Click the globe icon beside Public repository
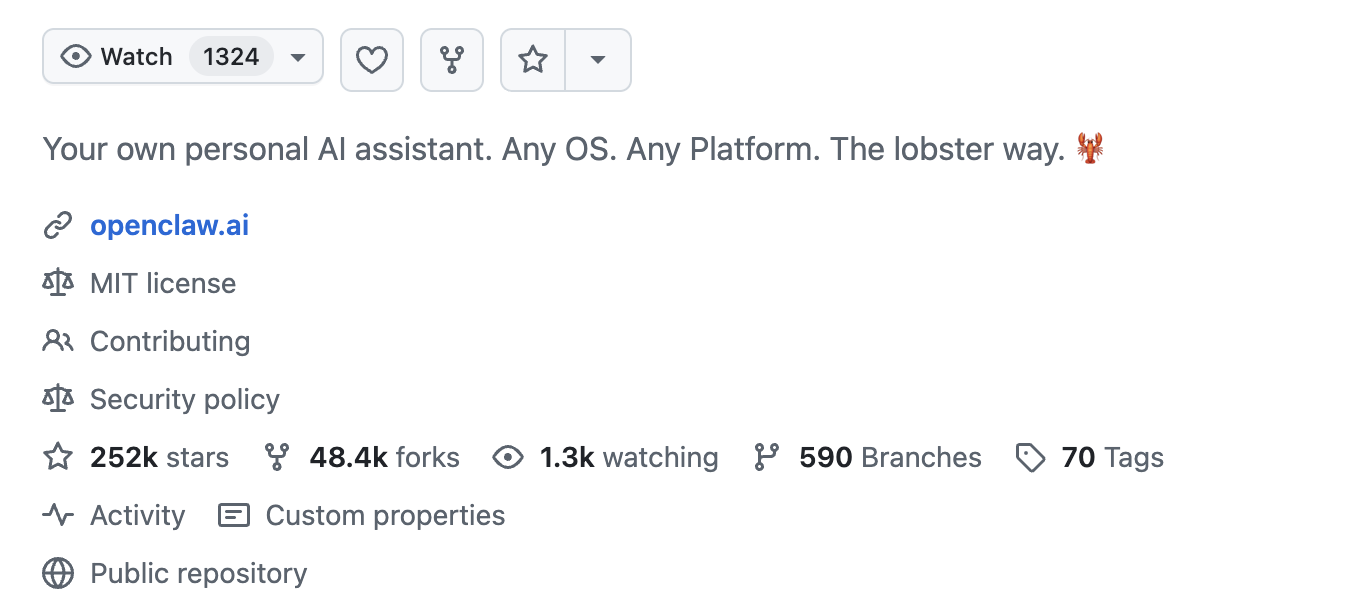This screenshot has width=1358, height=614. [x=58, y=573]
